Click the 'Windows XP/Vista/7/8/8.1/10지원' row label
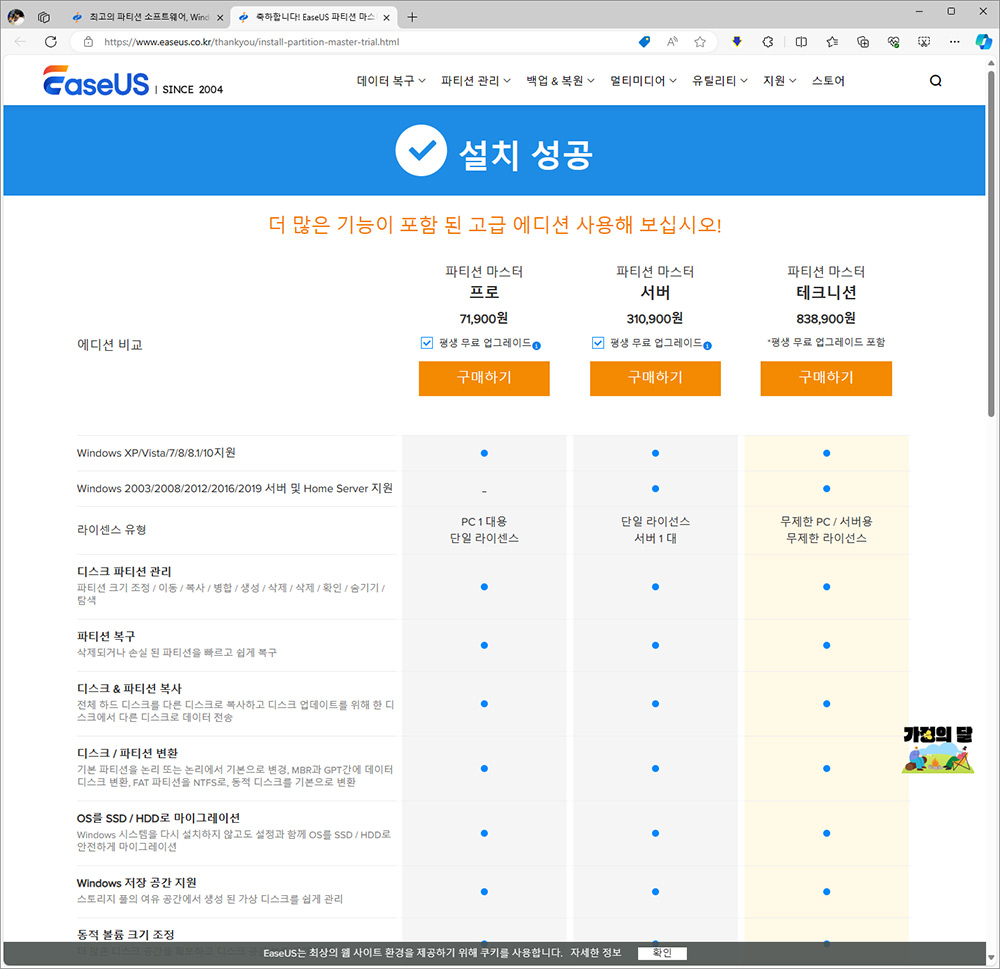Image resolution: width=1000 pixels, height=969 pixels. pyautogui.click(x=156, y=453)
